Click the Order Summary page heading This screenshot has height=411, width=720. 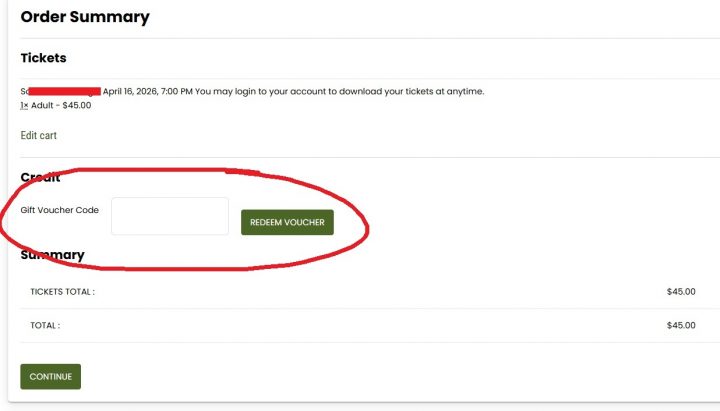[x=85, y=17]
